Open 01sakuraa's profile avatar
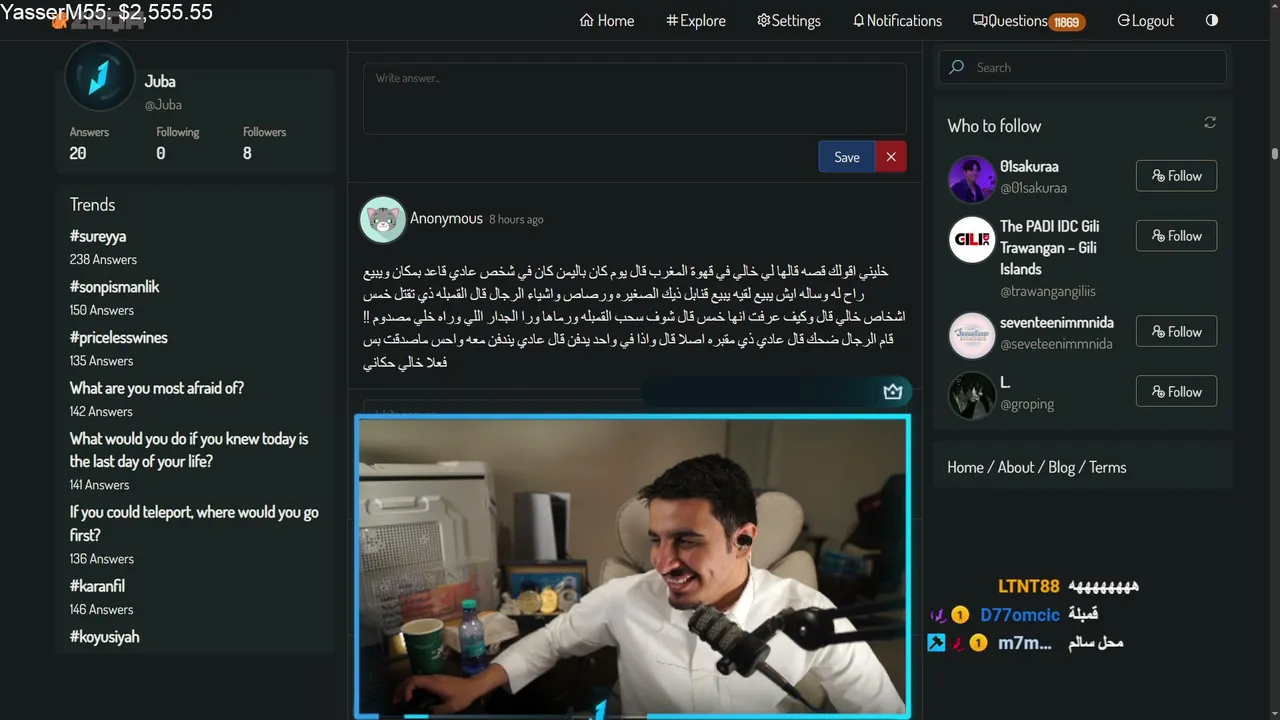The image size is (1280, 720). (972, 179)
